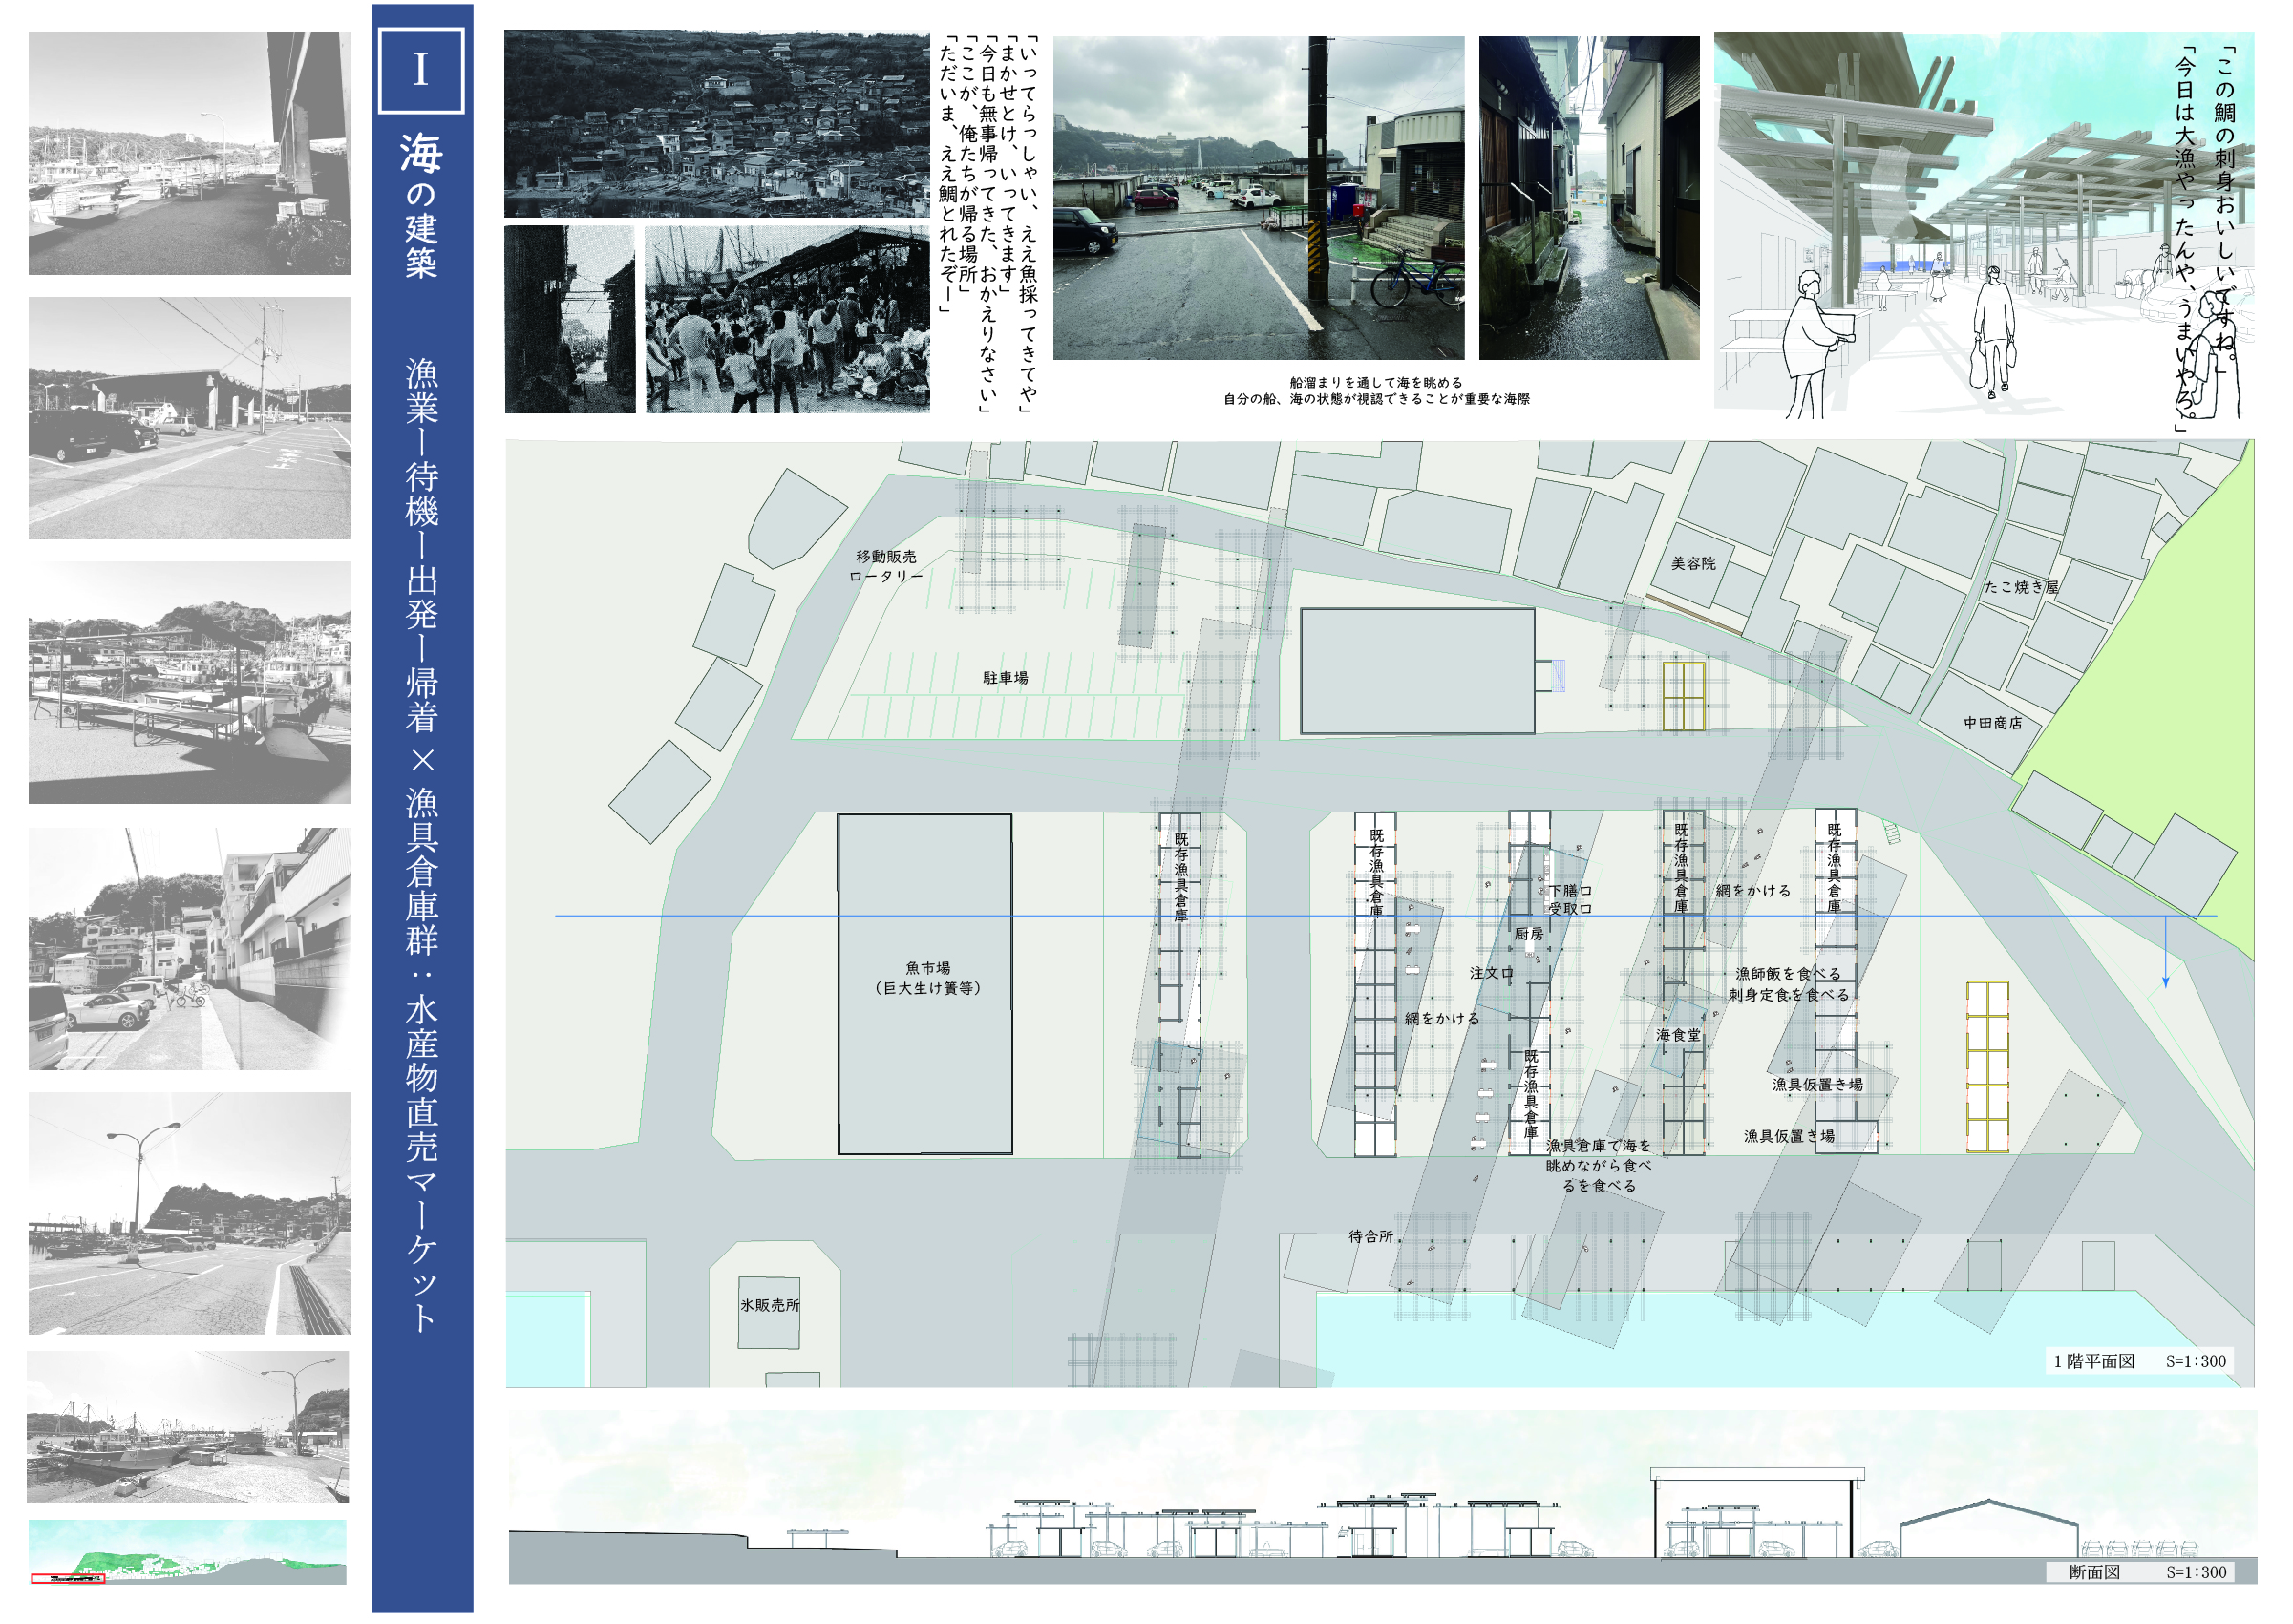
Task: Click the large yellow grid frame on the plan
Action: (x=1987, y=1066)
